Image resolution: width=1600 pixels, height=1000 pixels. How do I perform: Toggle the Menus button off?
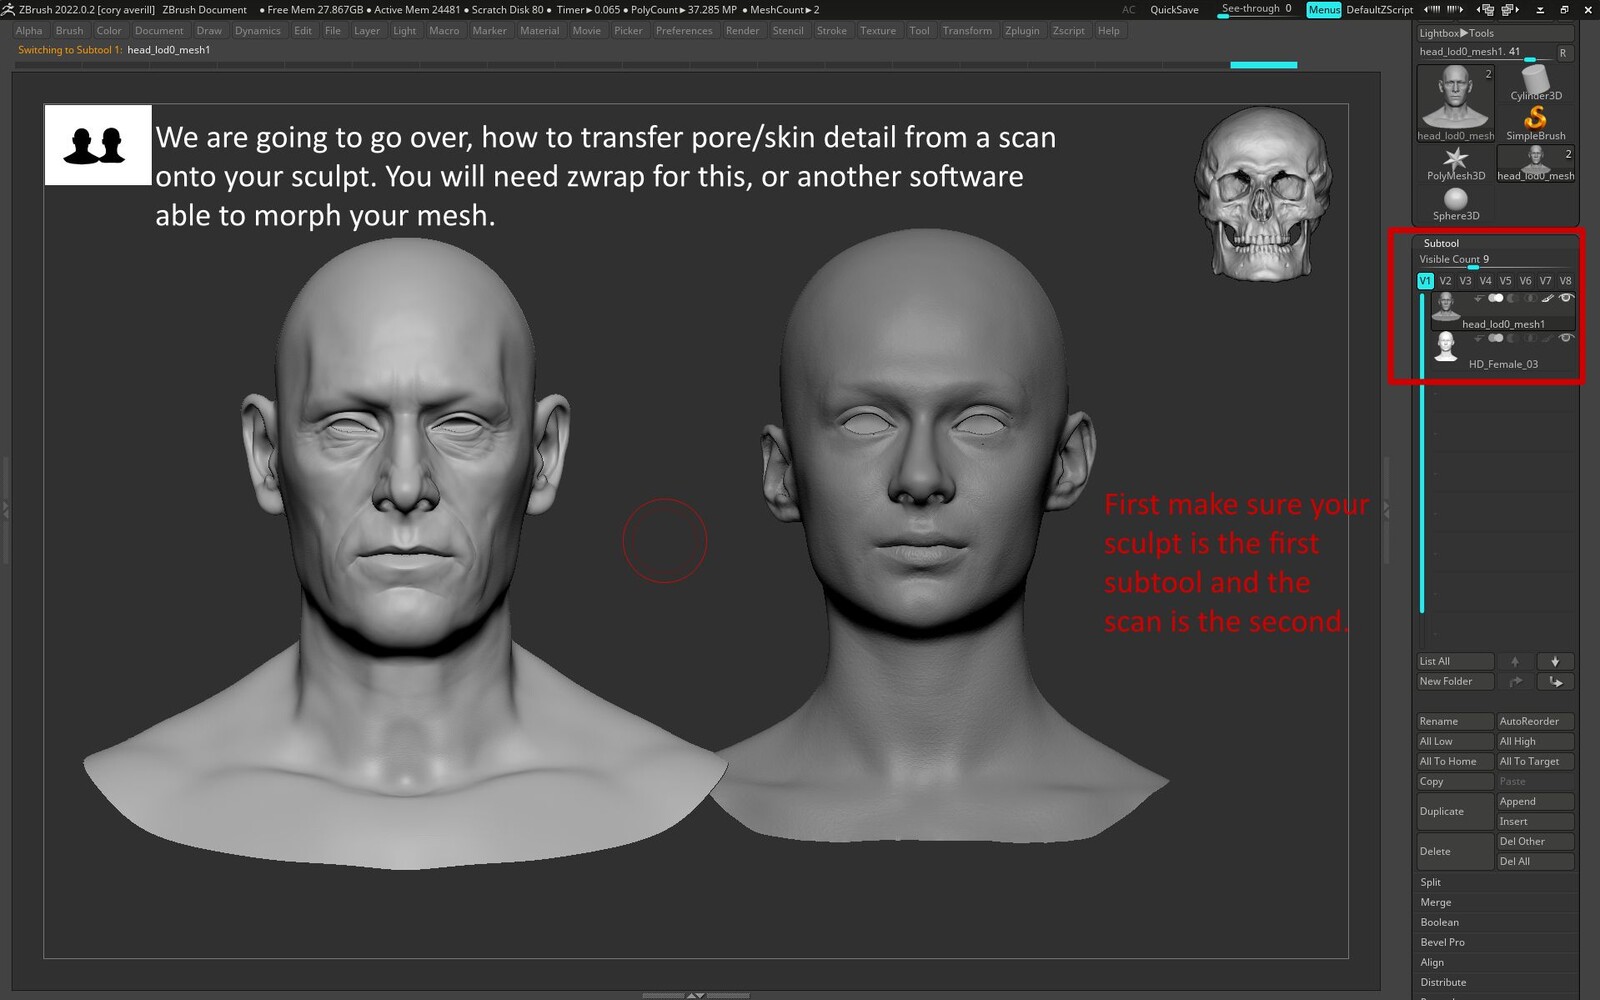[1324, 9]
